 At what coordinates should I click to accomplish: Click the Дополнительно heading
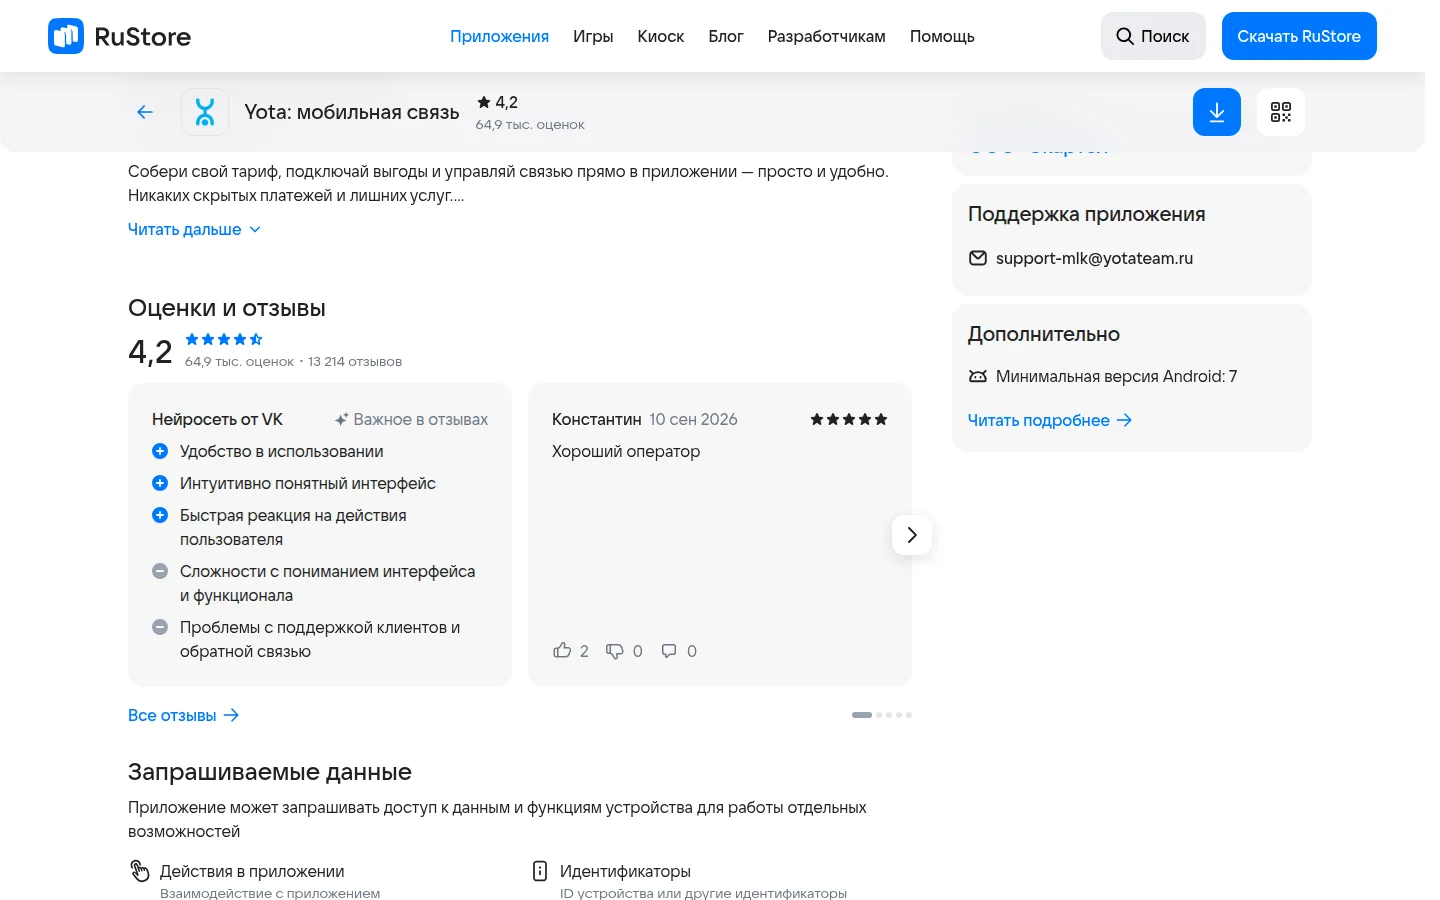pos(1044,334)
